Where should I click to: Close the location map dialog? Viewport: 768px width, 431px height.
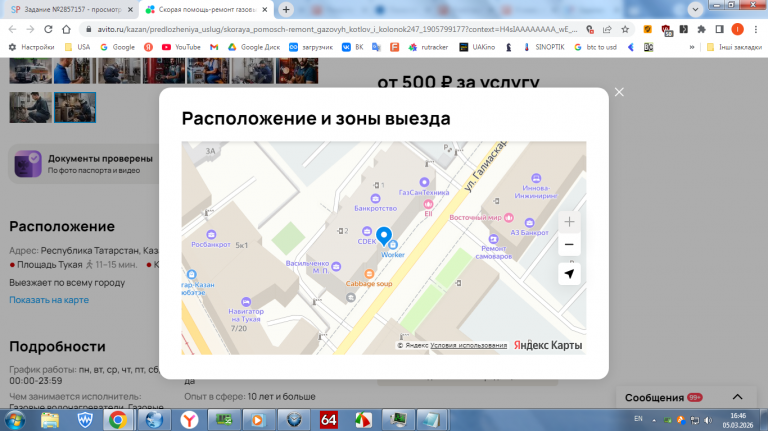pos(619,92)
